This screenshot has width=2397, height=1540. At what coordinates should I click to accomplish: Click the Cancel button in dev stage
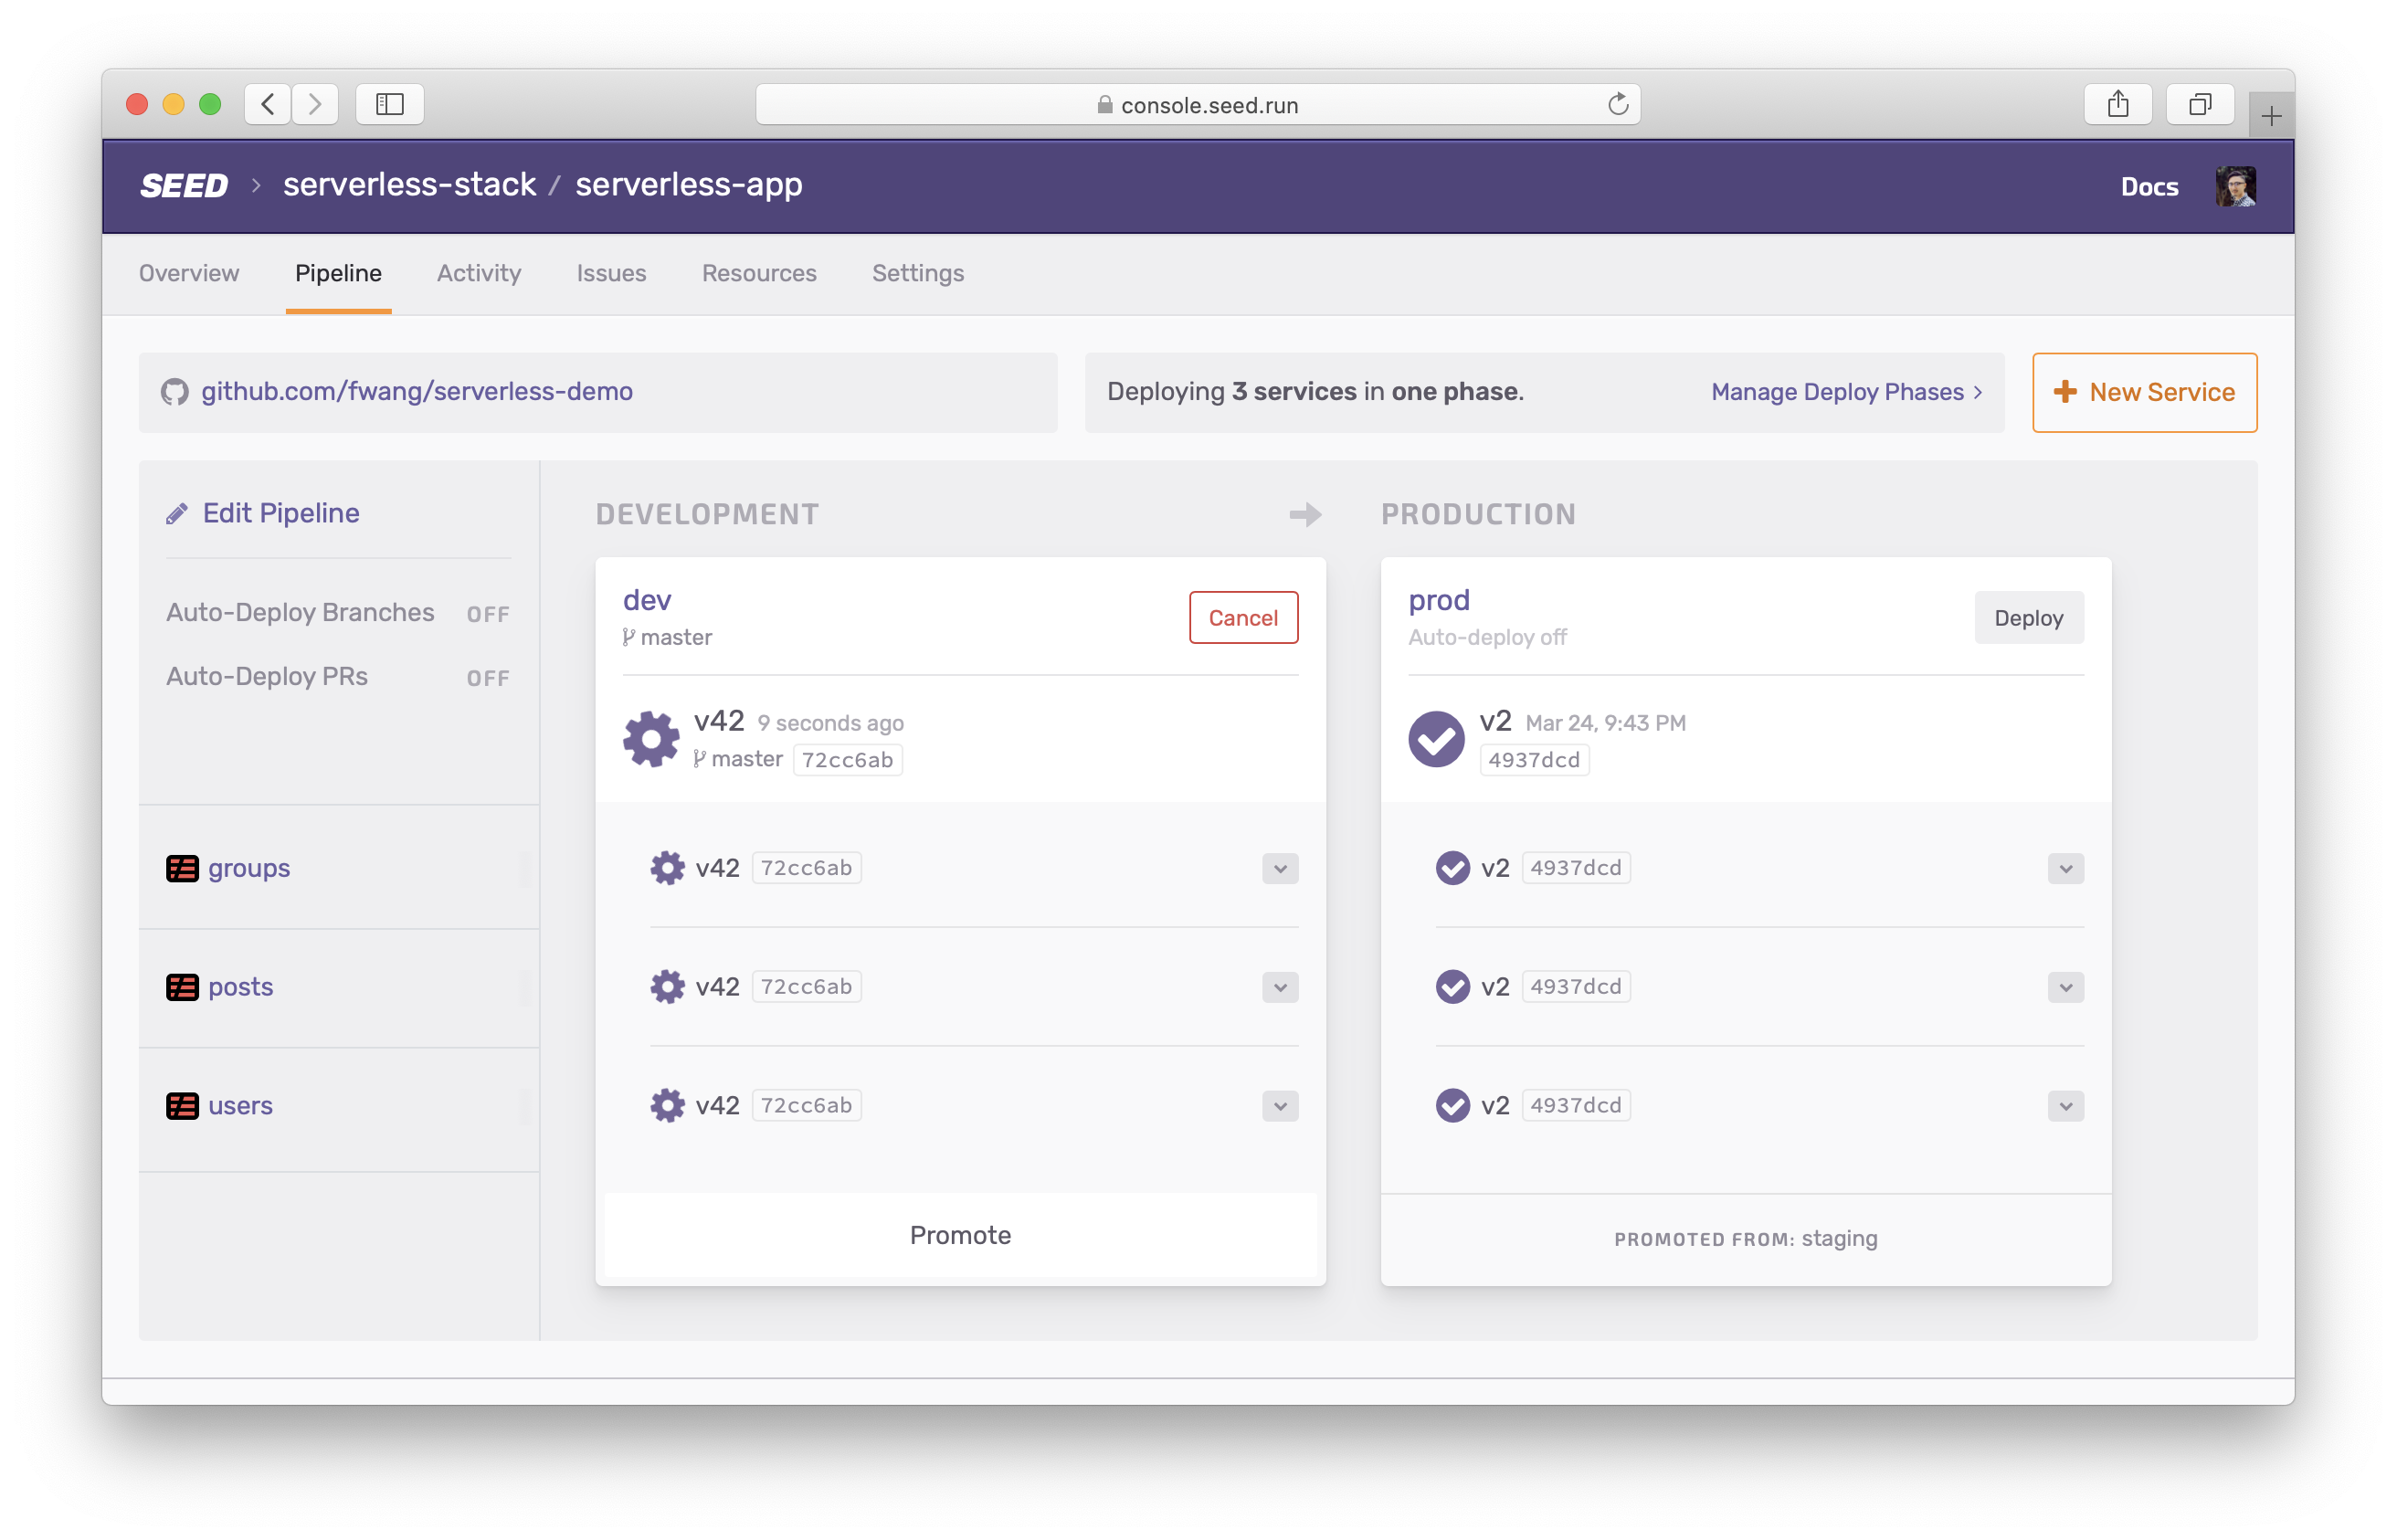[1242, 617]
